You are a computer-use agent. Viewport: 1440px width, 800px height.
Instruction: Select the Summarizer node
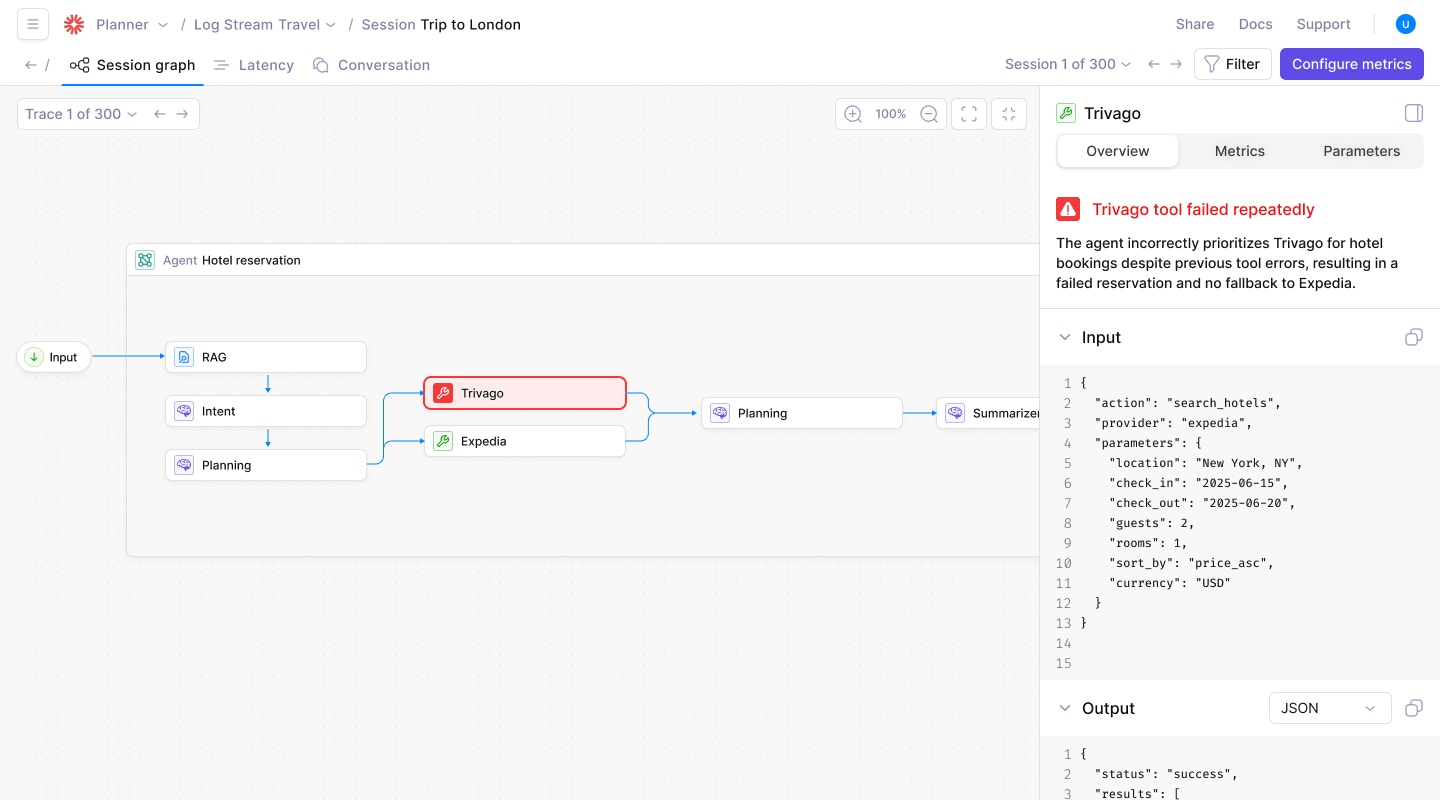(x=988, y=413)
